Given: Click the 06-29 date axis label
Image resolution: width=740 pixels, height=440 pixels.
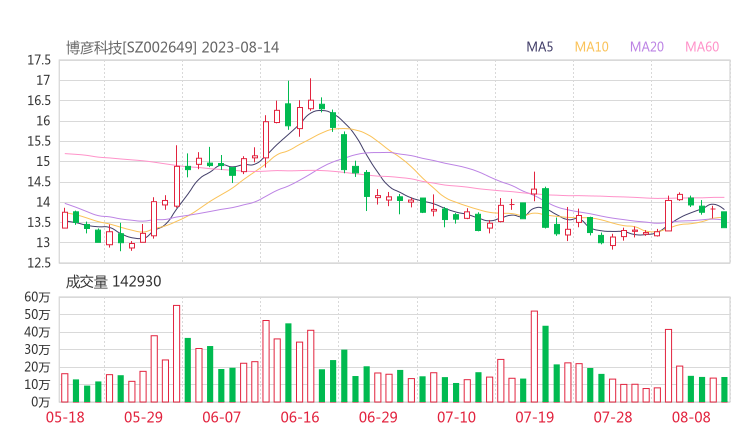Looking at the screenshot, I should tap(378, 417).
